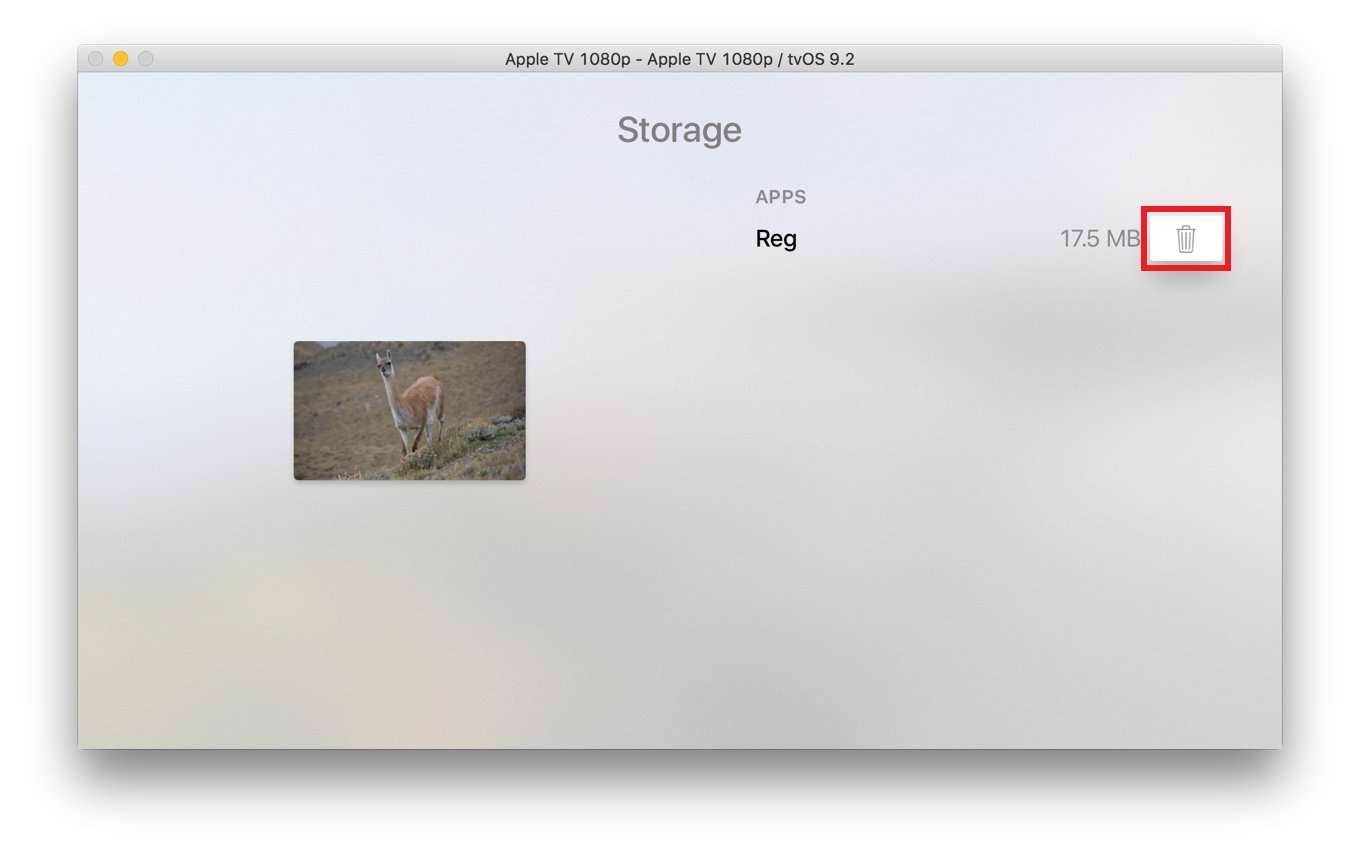Select the APPS section header

[781, 196]
